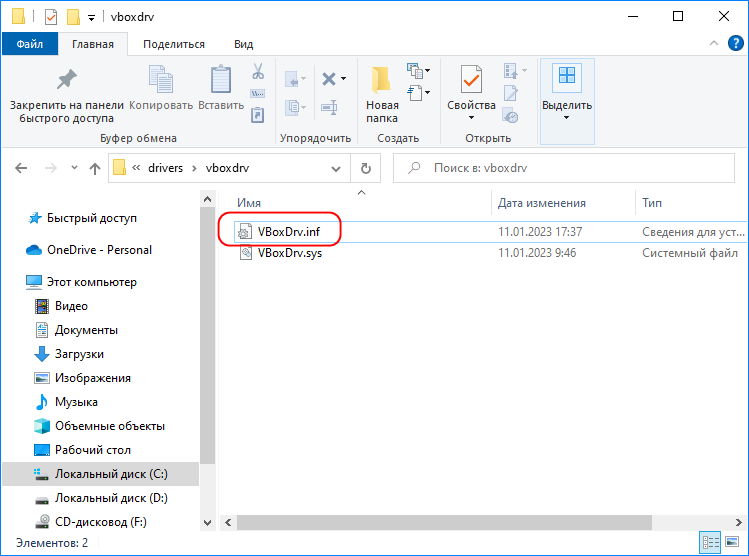Open the Quick Access Toolbar customize dropdown
Viewport: 749px width, 556px height.
click(91, 19)
